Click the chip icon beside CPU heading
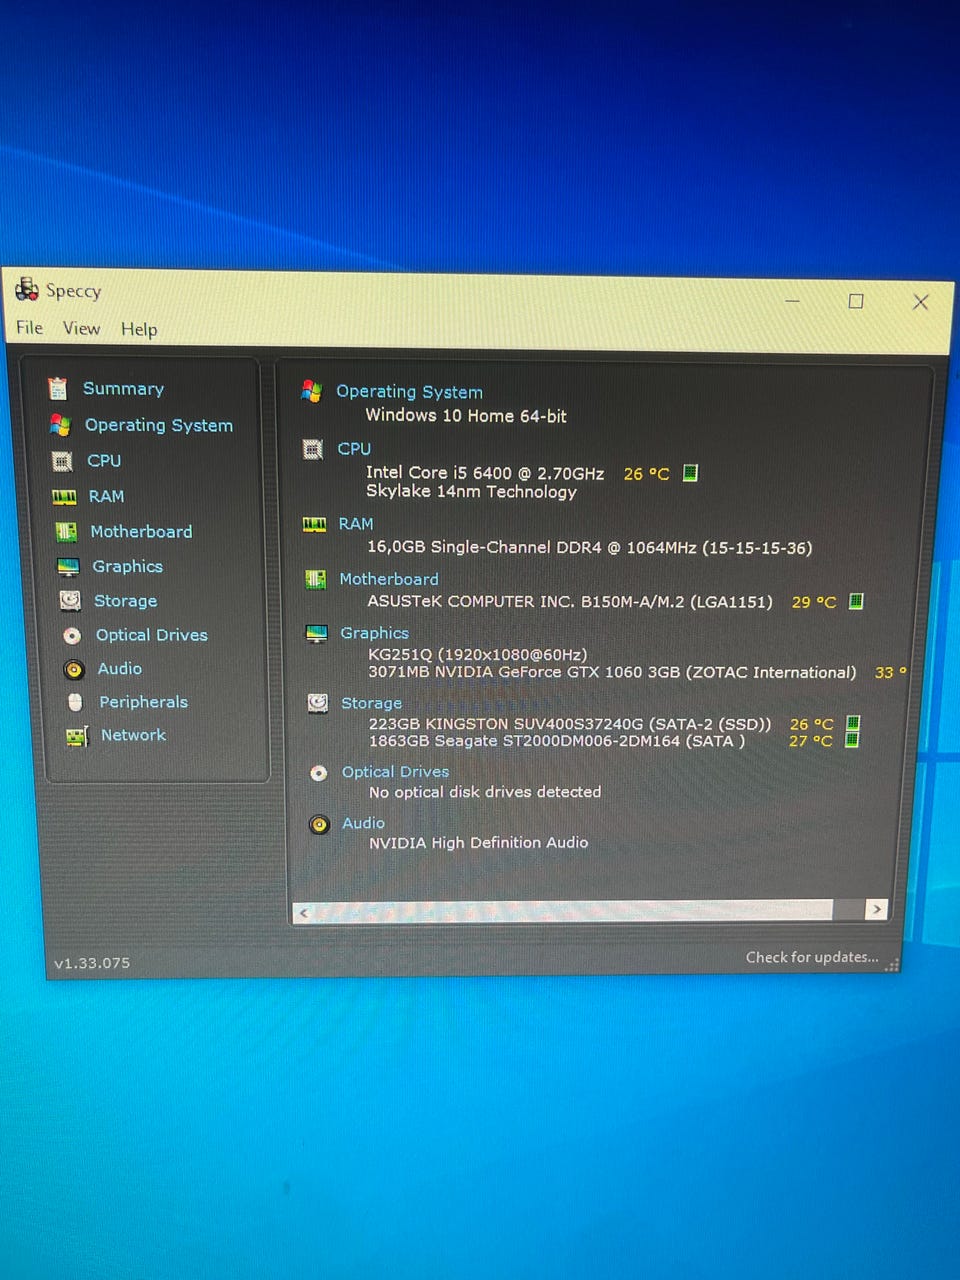Image resolution: width=960 pixels, height=1280 pixels. click(x=313, y=450)
